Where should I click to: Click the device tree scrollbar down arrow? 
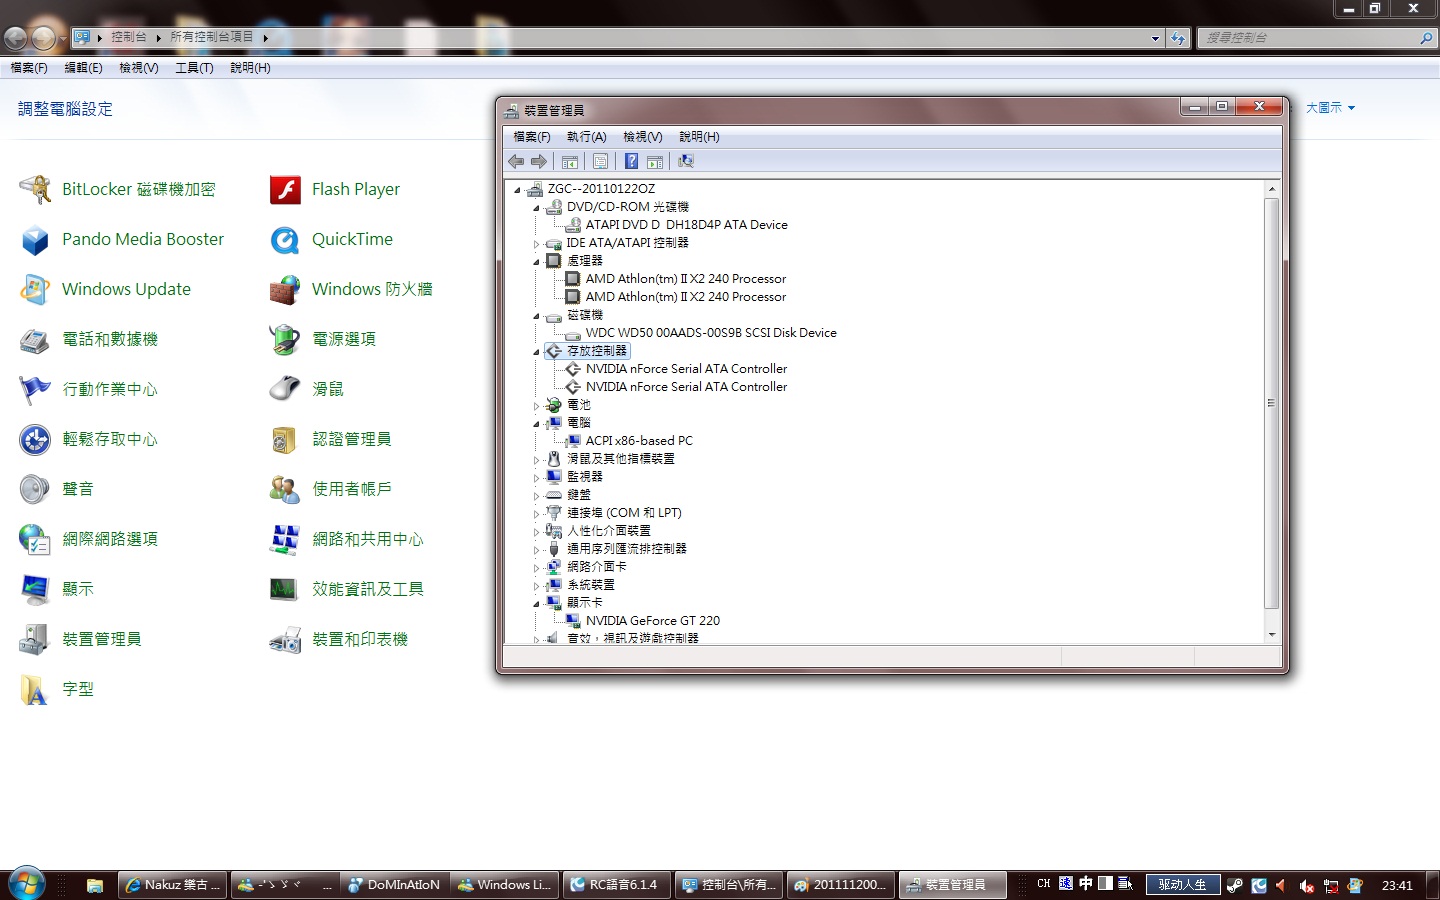click(1272, 634)
